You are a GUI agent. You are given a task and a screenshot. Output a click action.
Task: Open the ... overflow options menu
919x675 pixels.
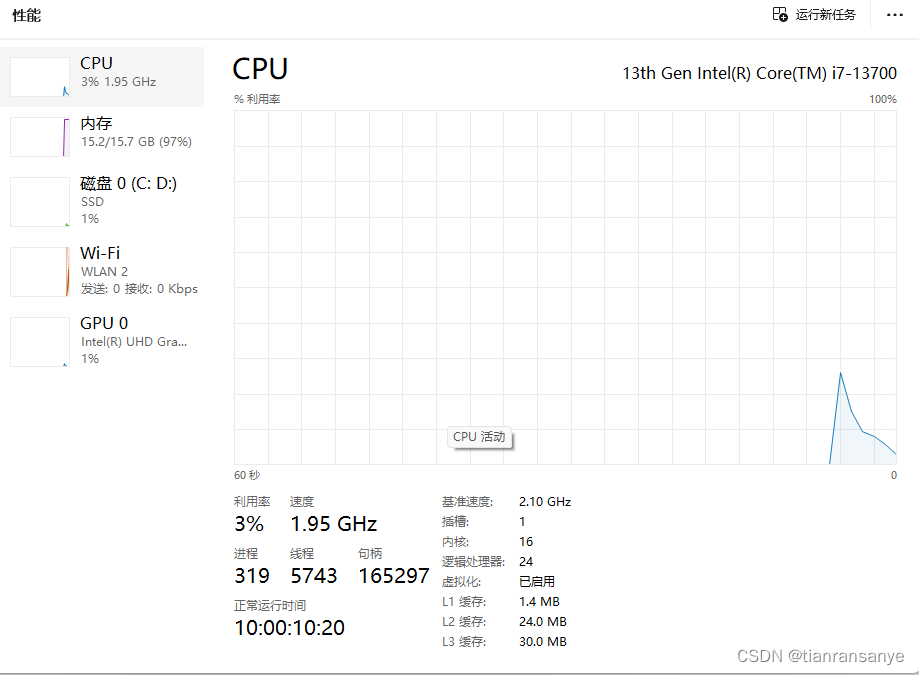click(895, 15)
